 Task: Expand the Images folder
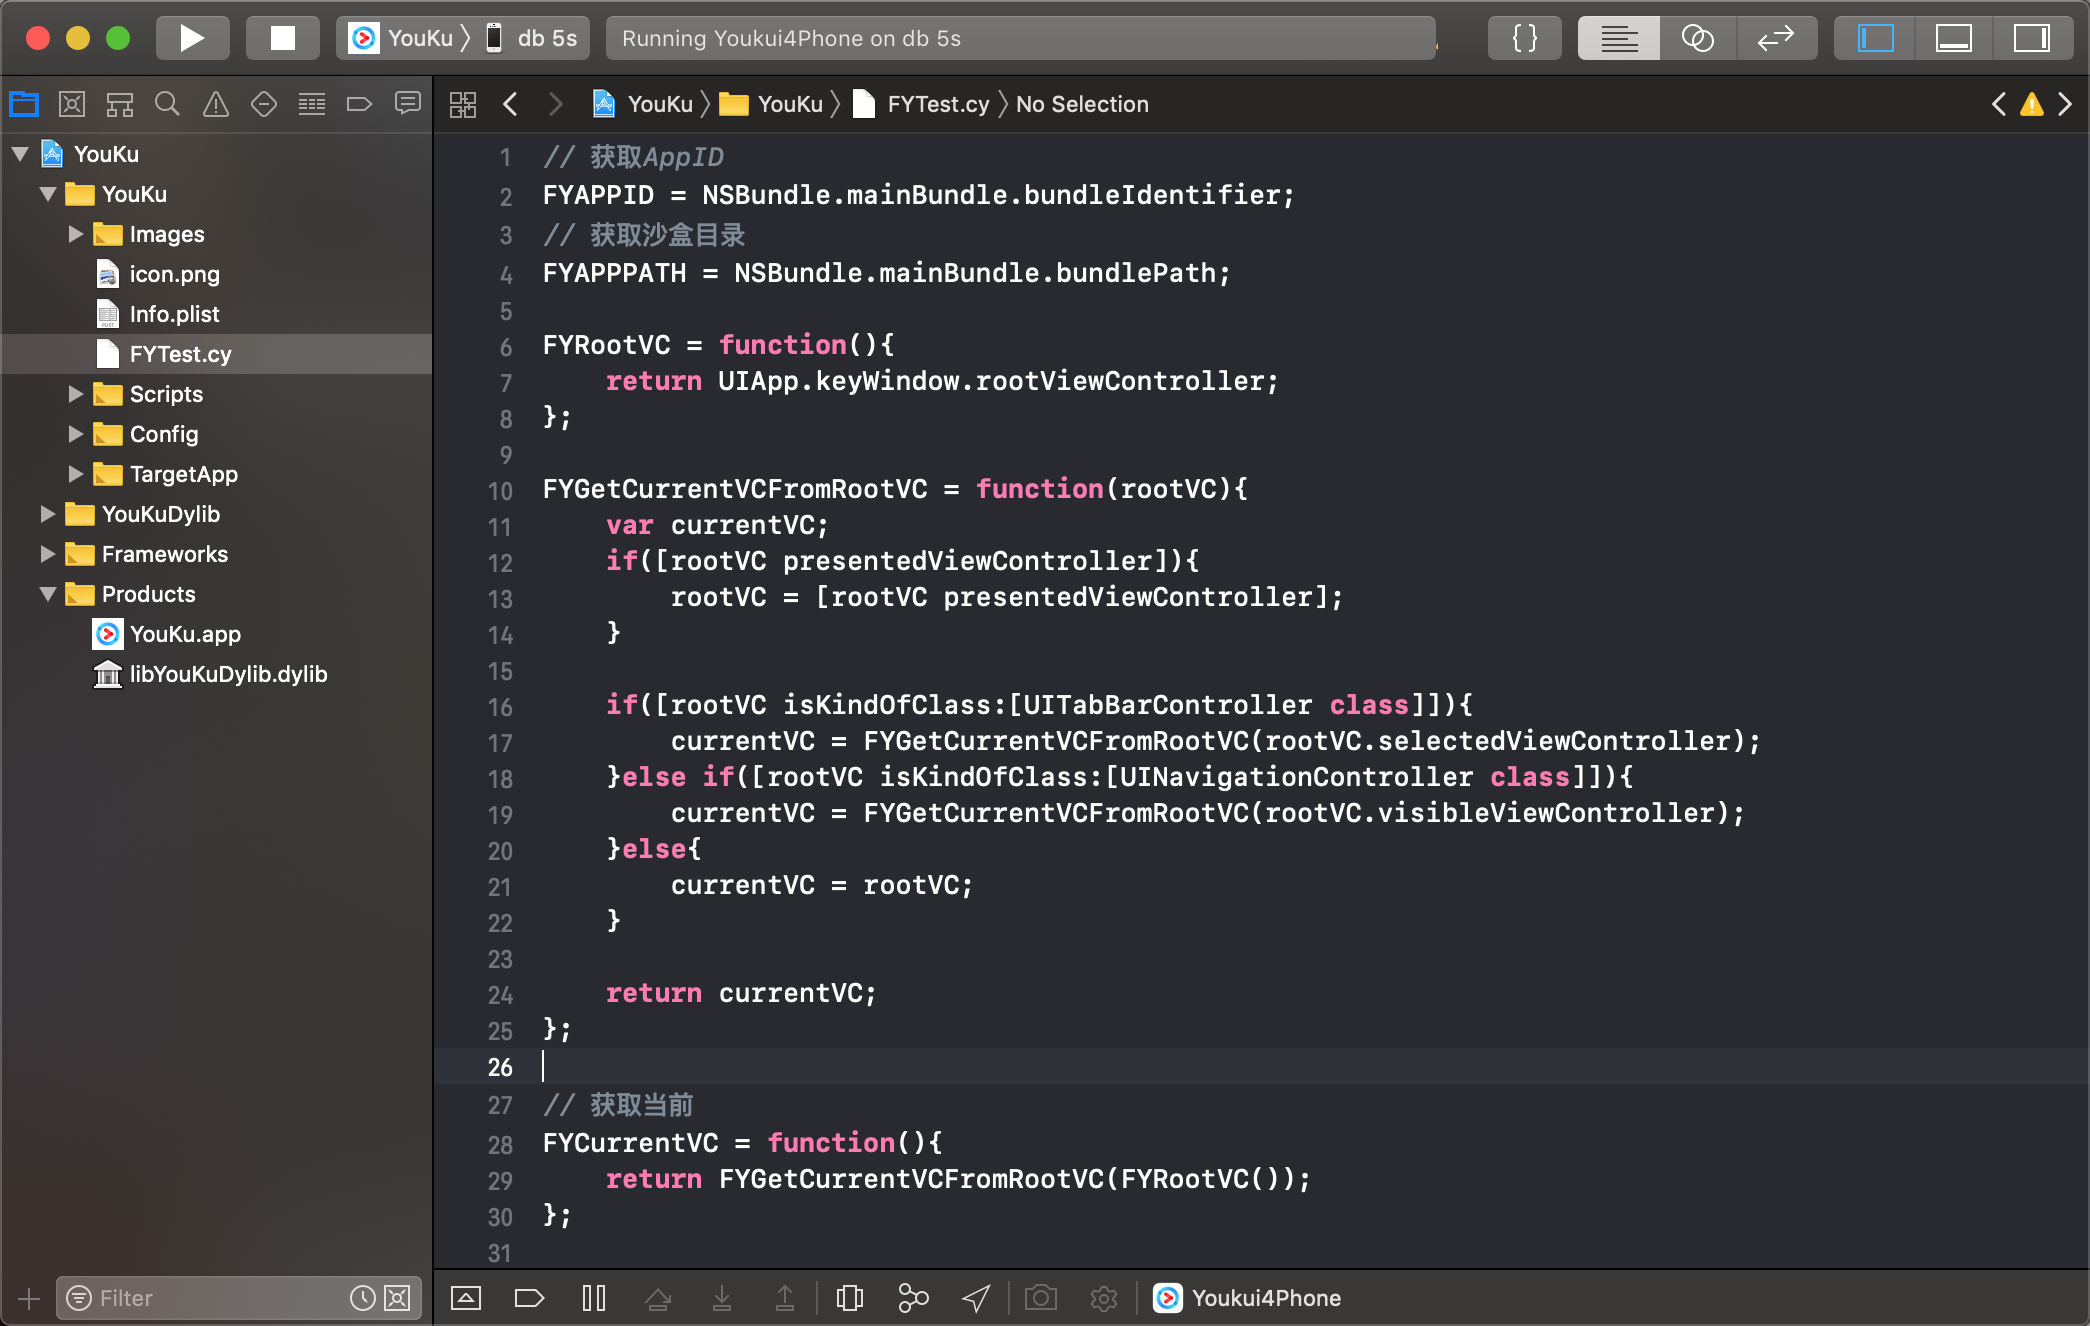coord(75,234)
